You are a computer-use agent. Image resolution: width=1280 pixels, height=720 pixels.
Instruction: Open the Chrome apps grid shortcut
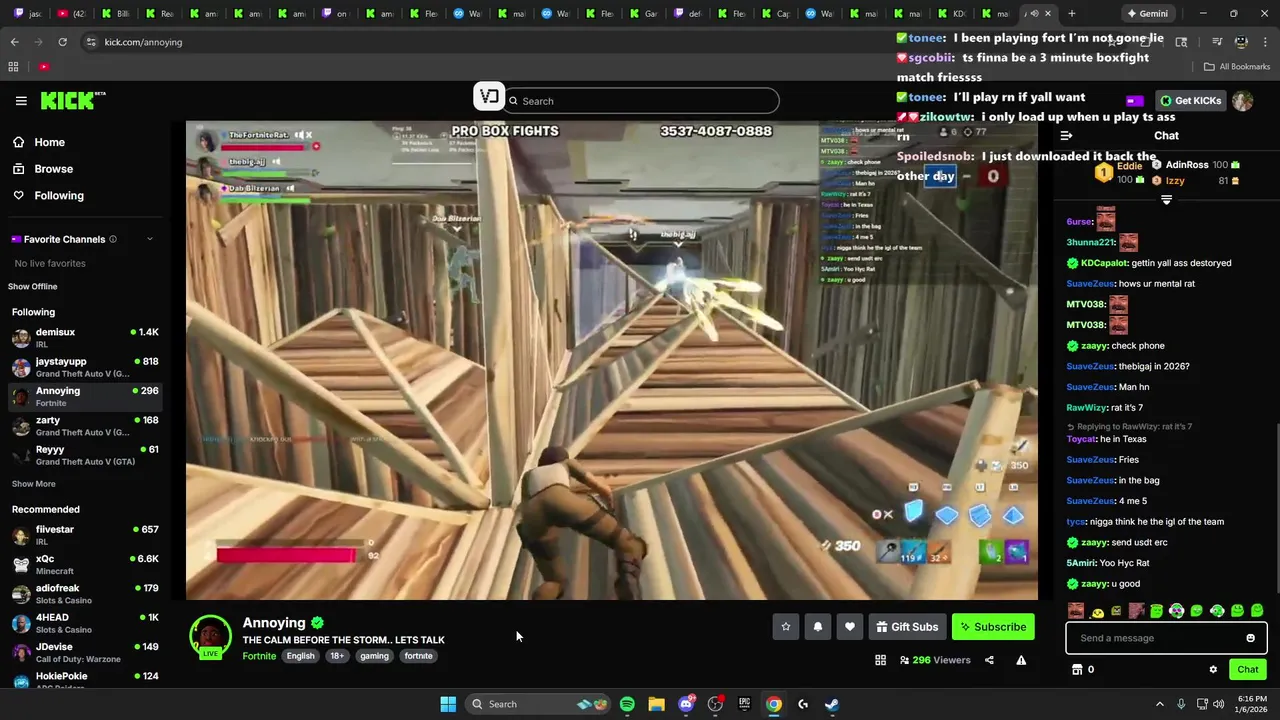[x=13, y=67]
